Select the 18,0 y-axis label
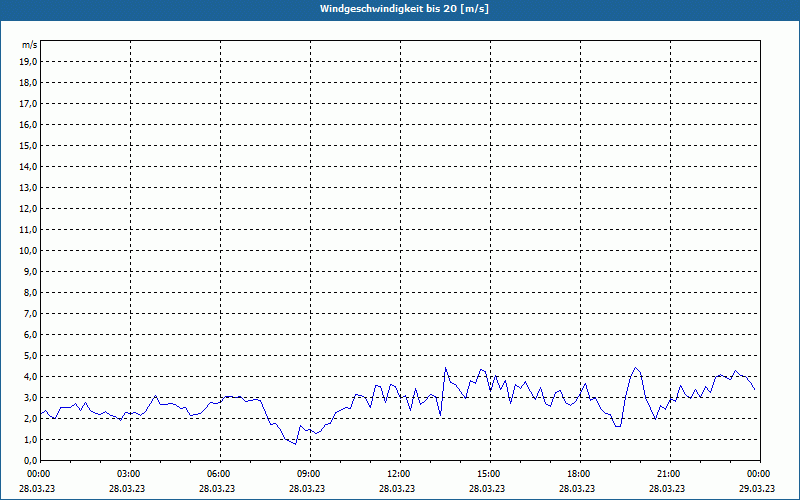 tap(28, 83)
